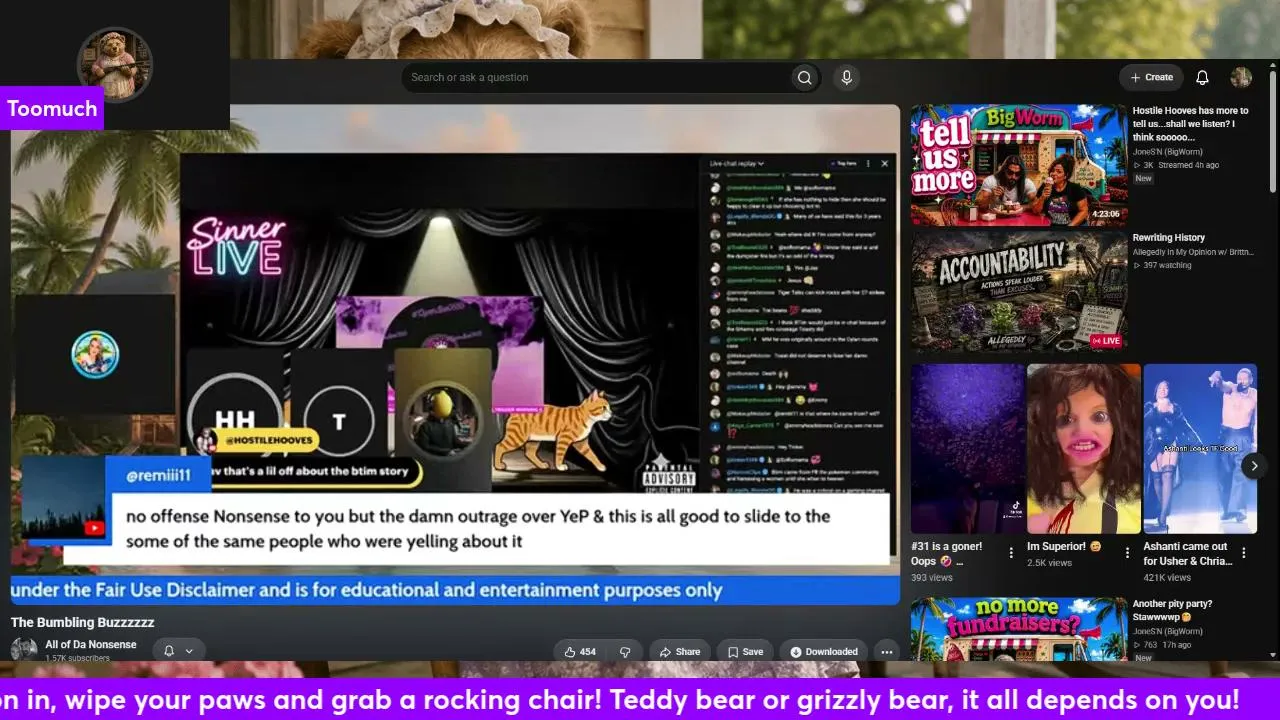
Task: Like the video with 454 likes
Action: click(580, 652)
